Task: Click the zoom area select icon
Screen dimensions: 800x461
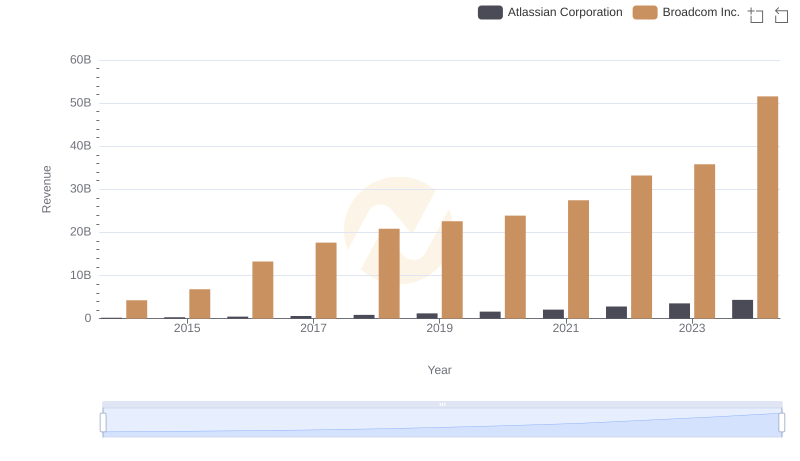Action: click(x=756, y=14)
